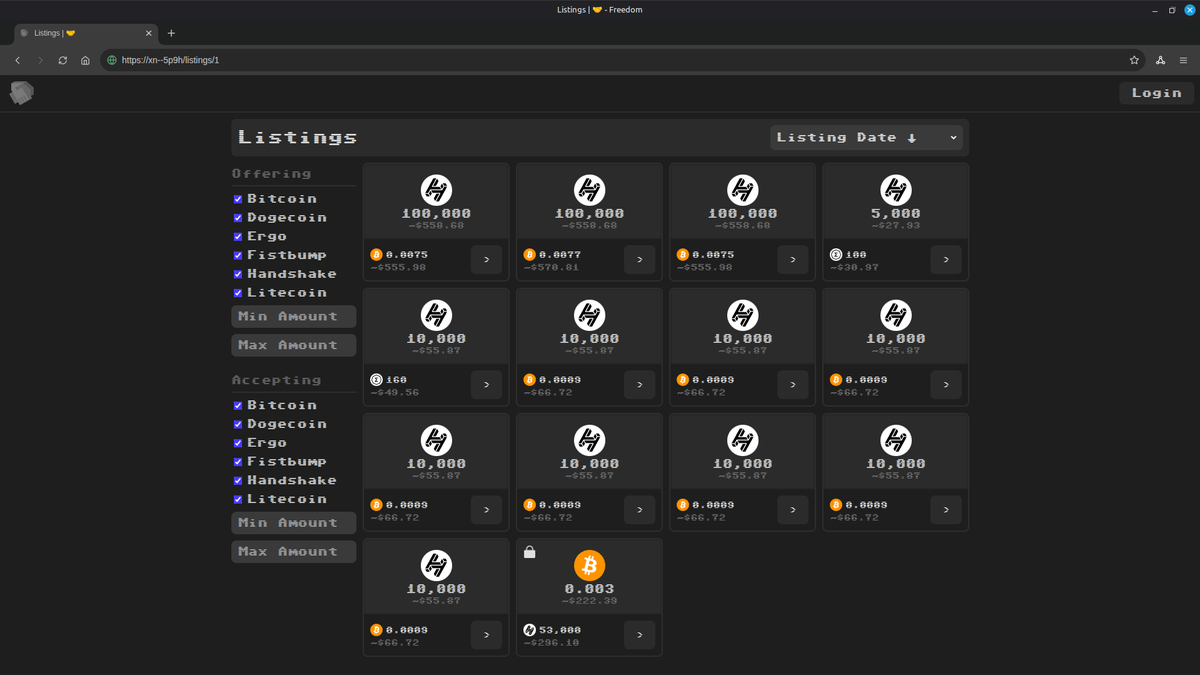Click the chevron on the 0.003 Bitcoin listing
This screenshot has width=1200, height=675.
click(x=639, y=634)
